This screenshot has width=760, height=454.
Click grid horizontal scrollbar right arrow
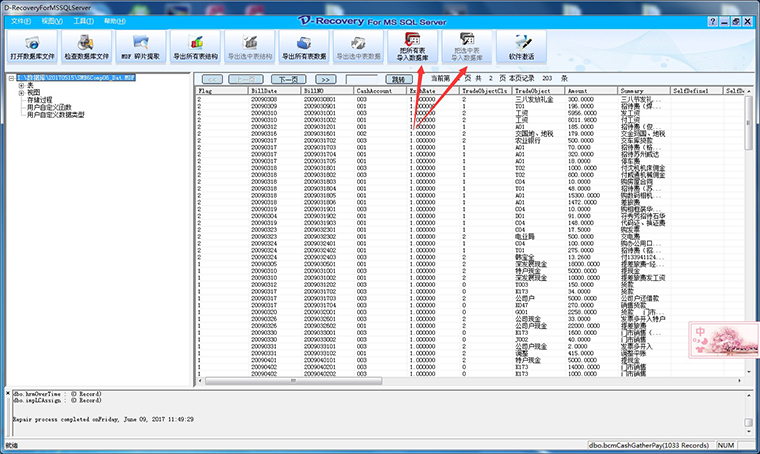tap(740, 381)
